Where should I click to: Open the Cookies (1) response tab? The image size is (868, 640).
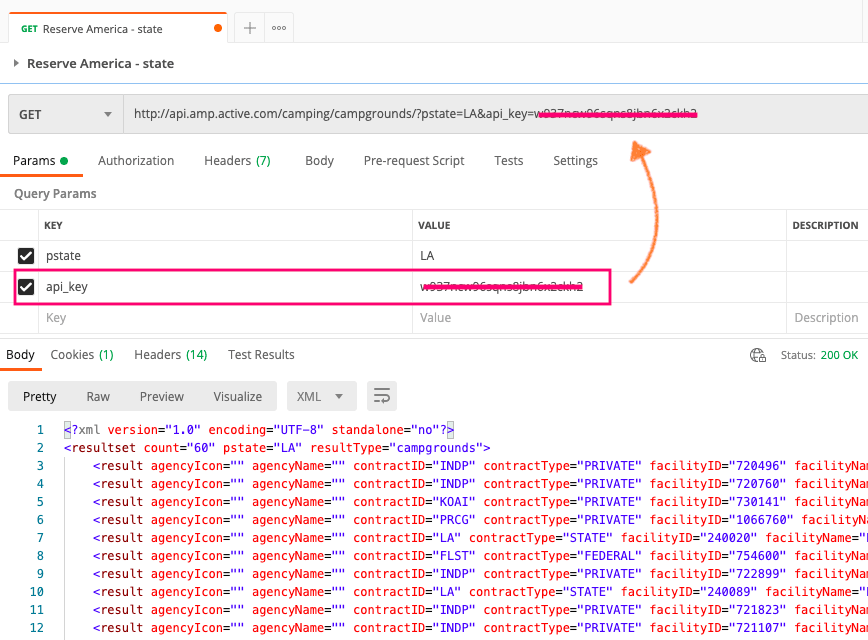(82, 355)
